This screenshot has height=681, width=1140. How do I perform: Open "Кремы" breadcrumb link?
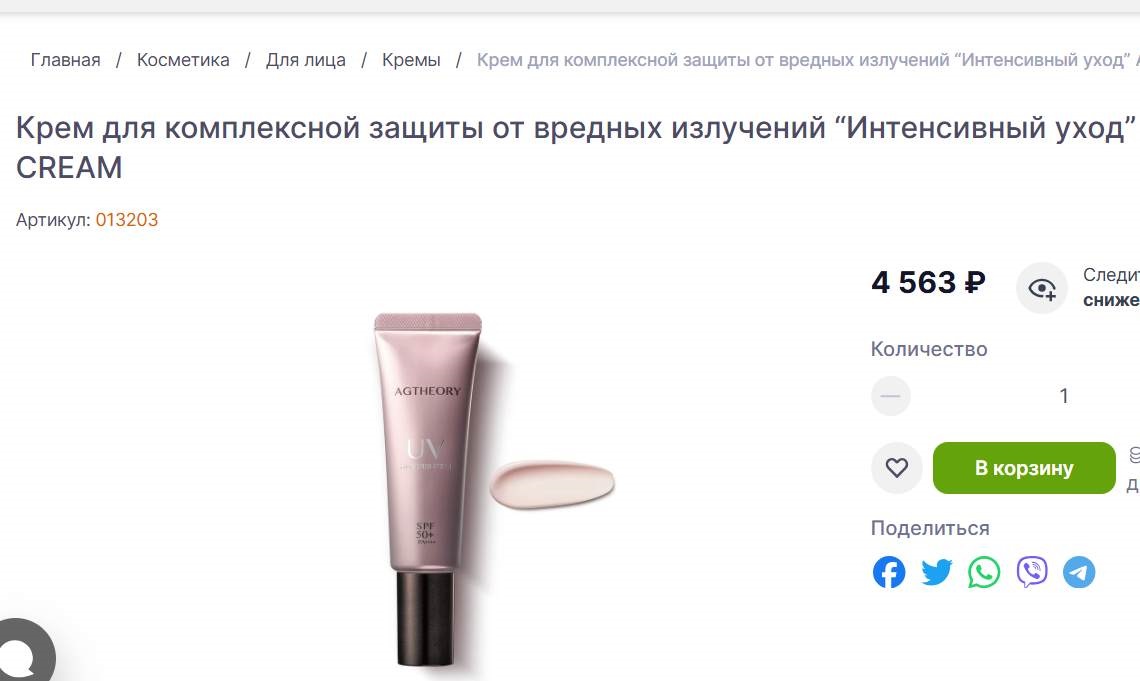pyautogui.click(x=411, y=60)
